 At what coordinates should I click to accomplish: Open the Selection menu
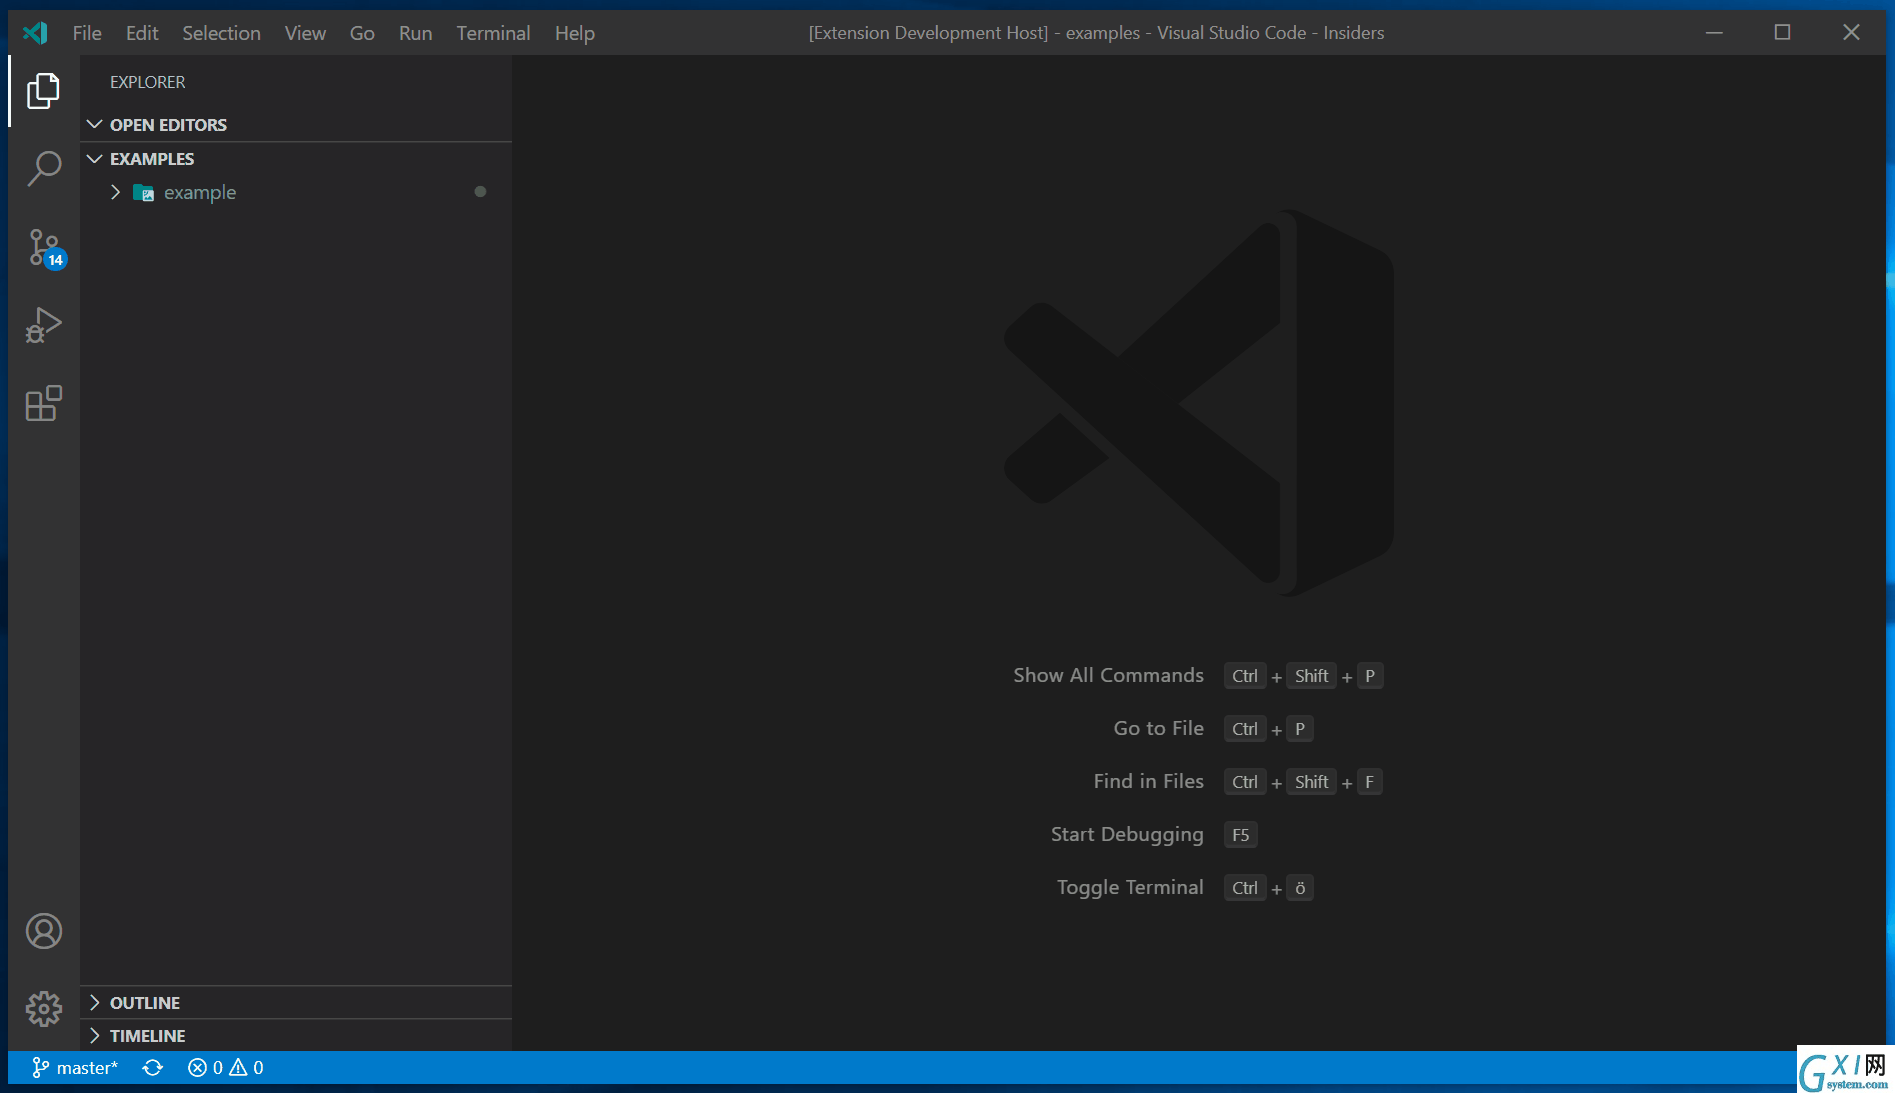point(221,33)
